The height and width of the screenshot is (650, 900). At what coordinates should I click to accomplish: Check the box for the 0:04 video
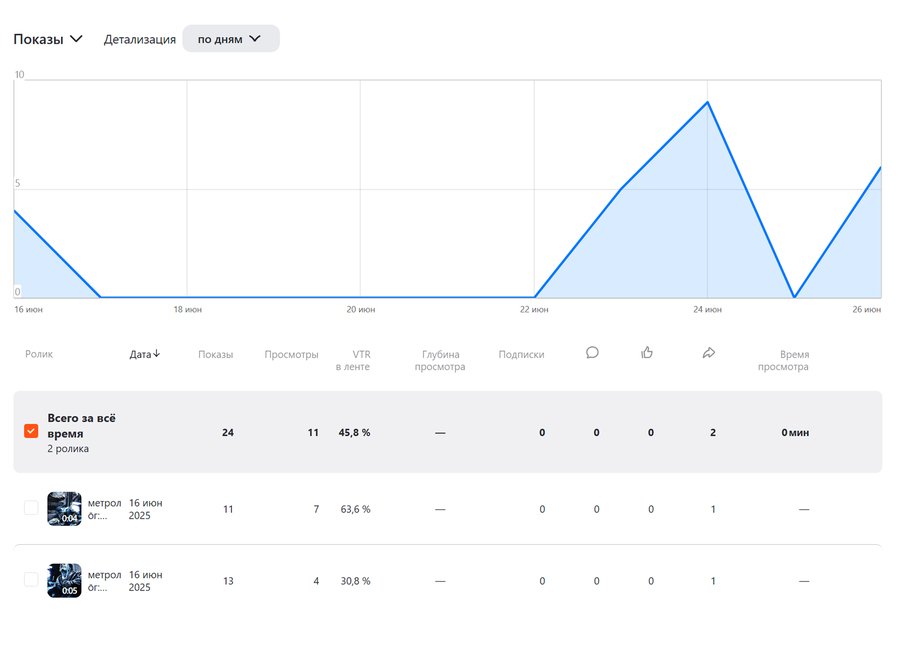(x=31, y=508)
